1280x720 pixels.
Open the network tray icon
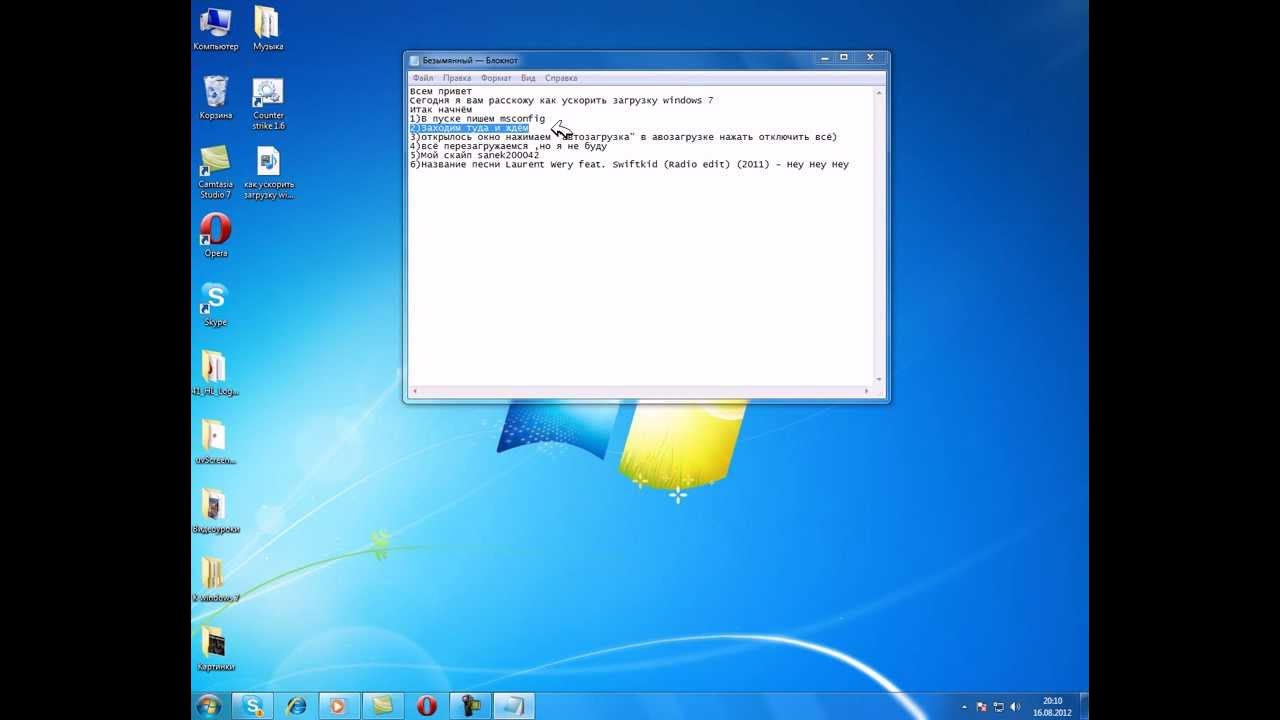tap(999, 706)
